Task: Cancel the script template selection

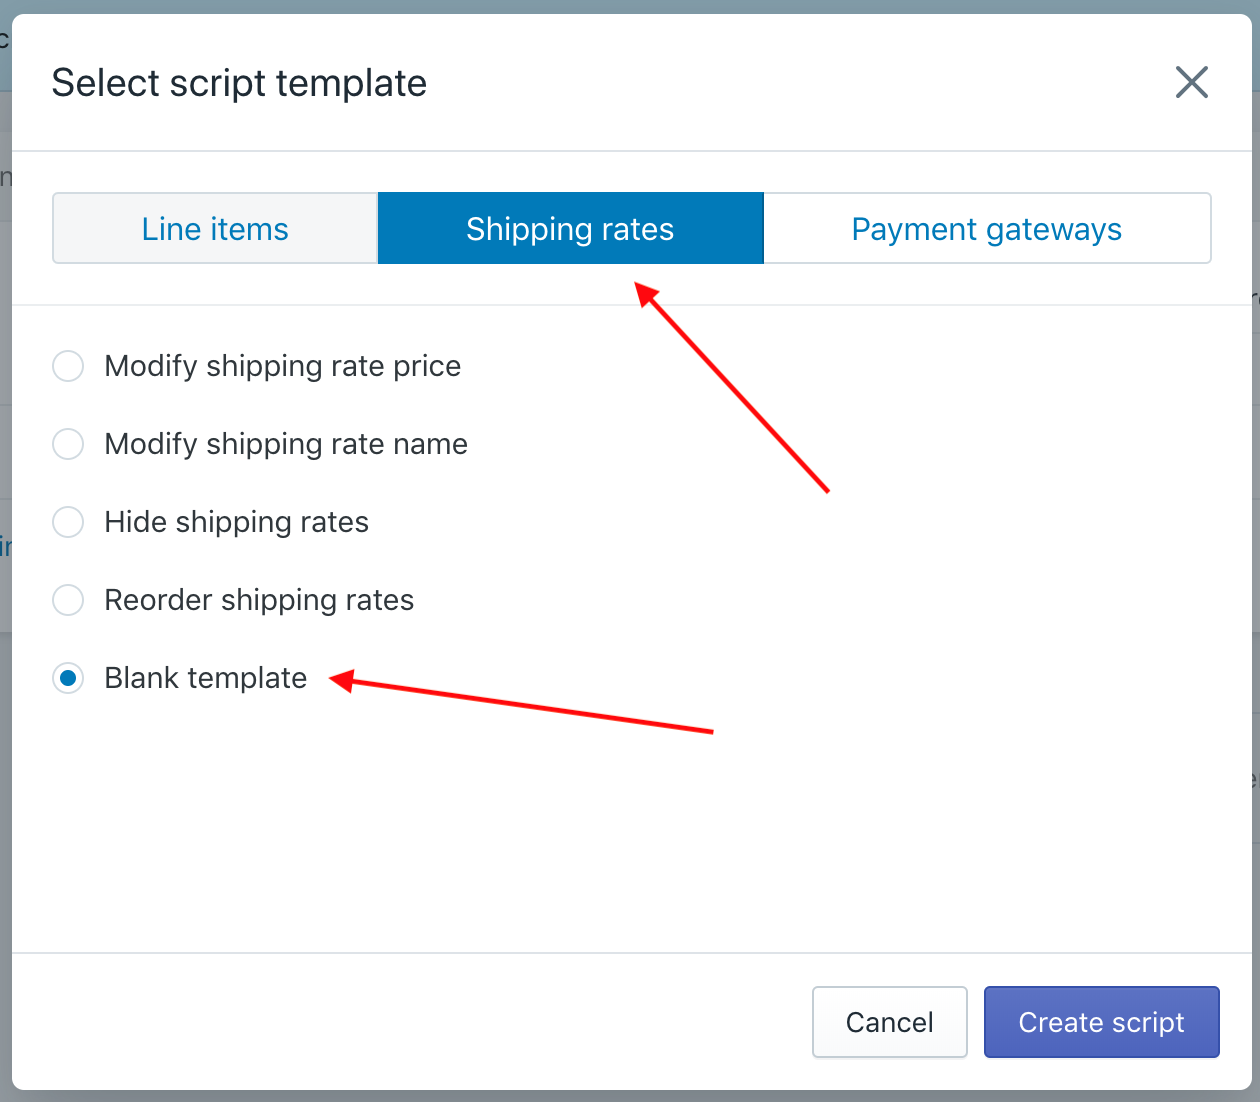Action: (890, 1022)
